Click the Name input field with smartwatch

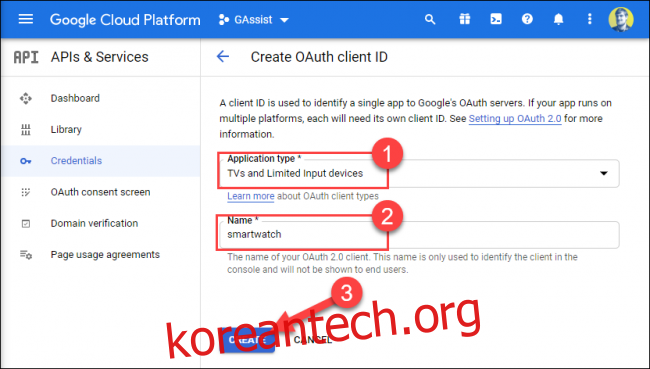tap(419, 235)
